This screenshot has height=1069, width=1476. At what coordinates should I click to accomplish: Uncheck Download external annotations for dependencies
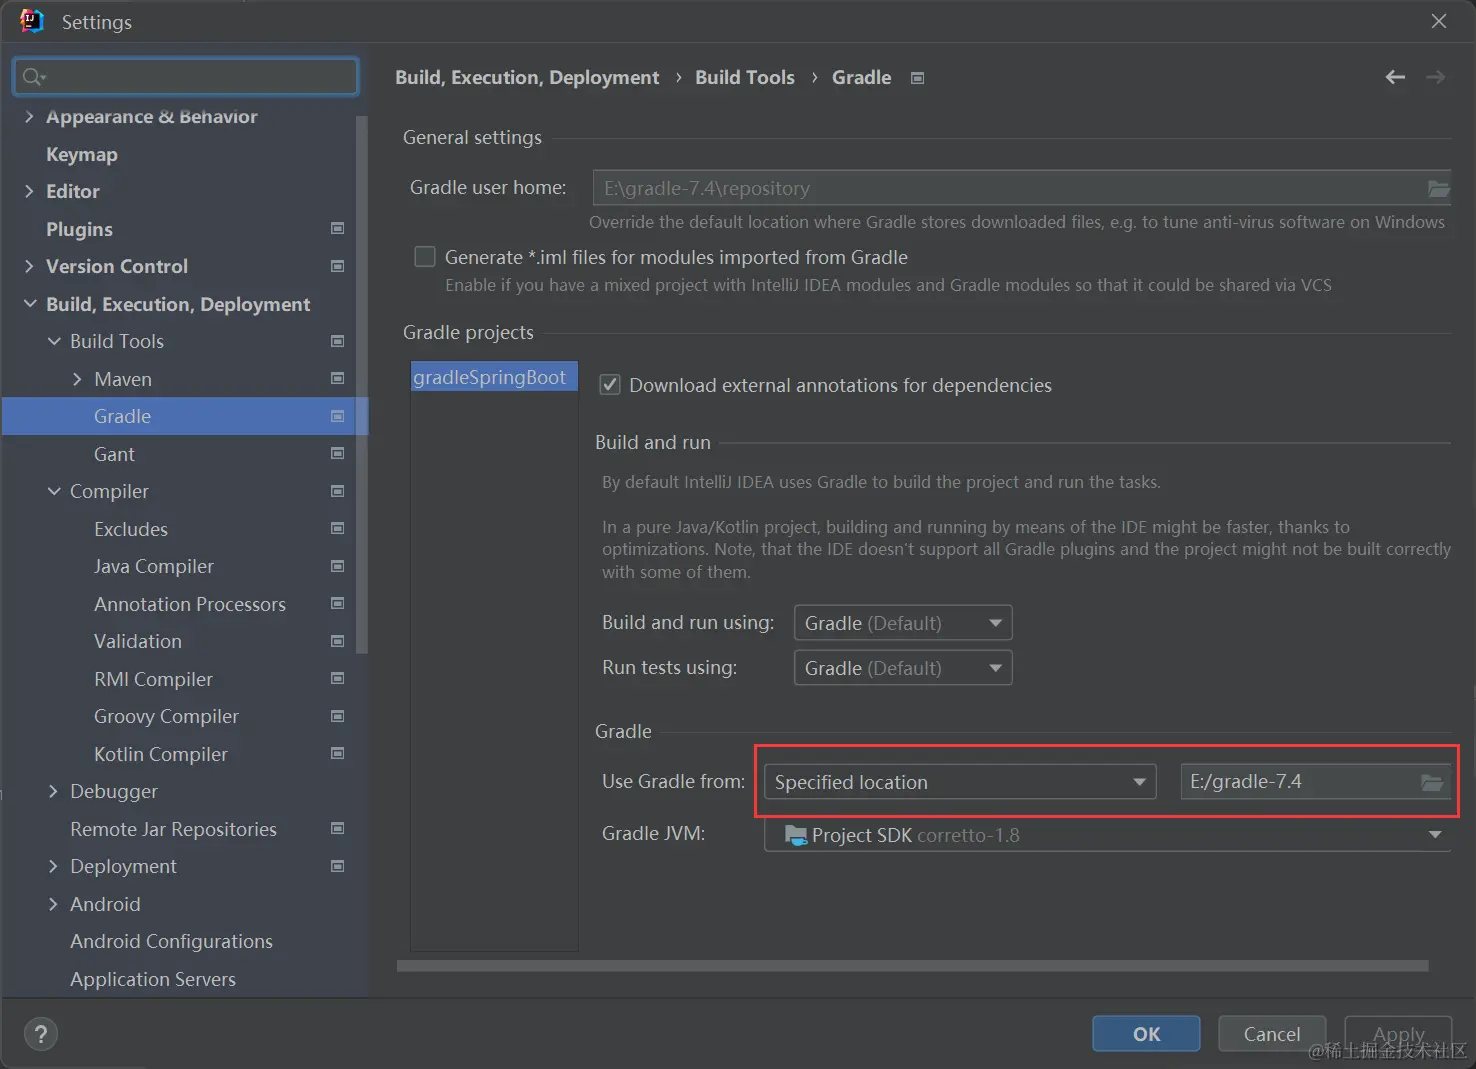[x=609, y=385]
